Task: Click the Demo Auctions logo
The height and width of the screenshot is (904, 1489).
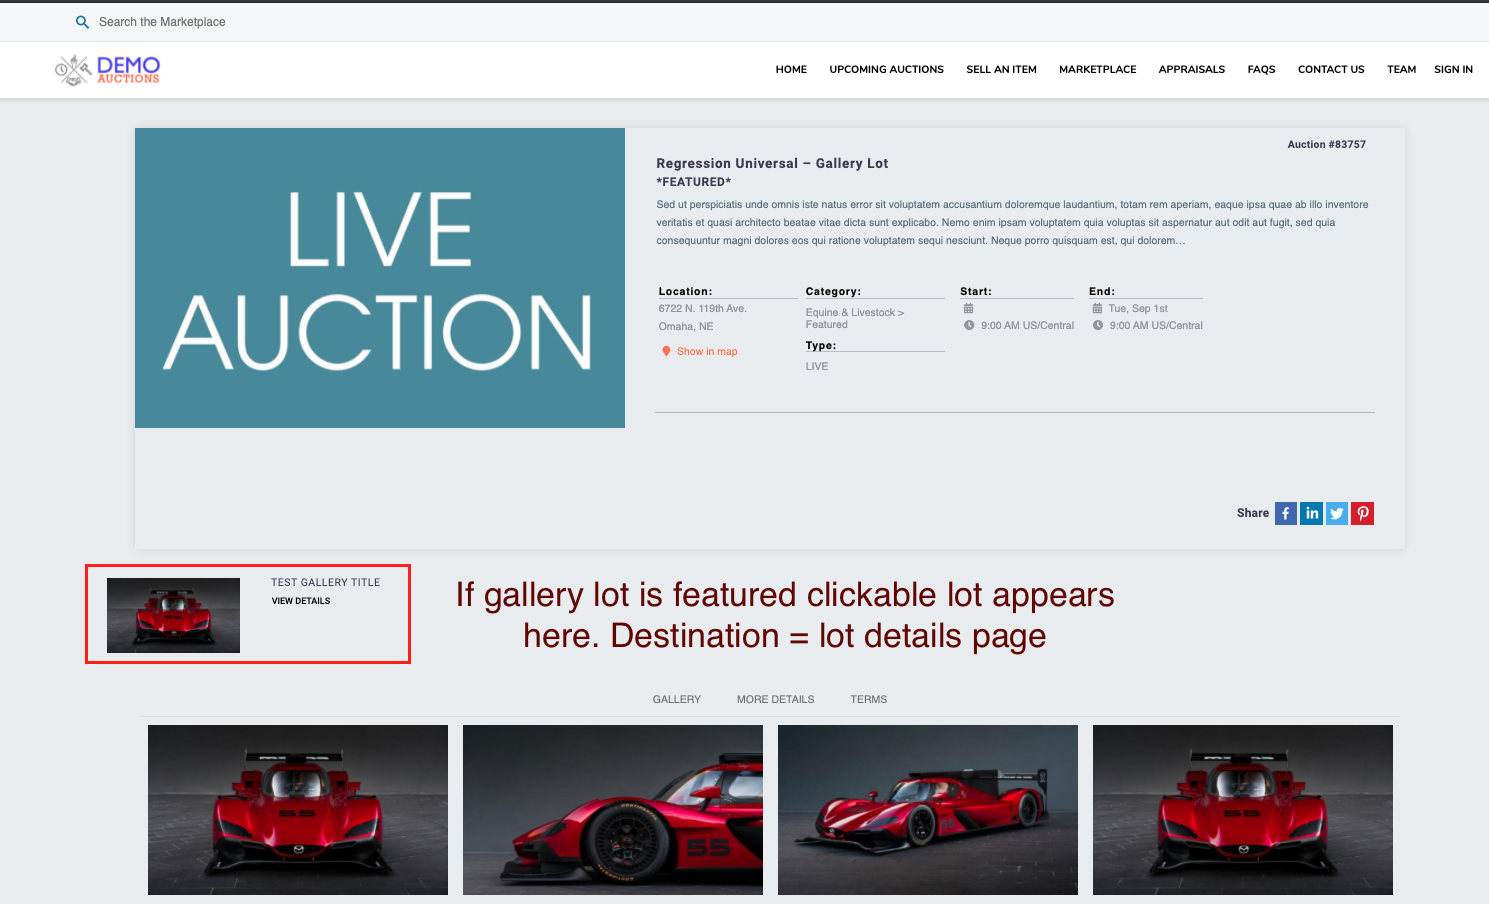Action: click(x=107, y=70)
